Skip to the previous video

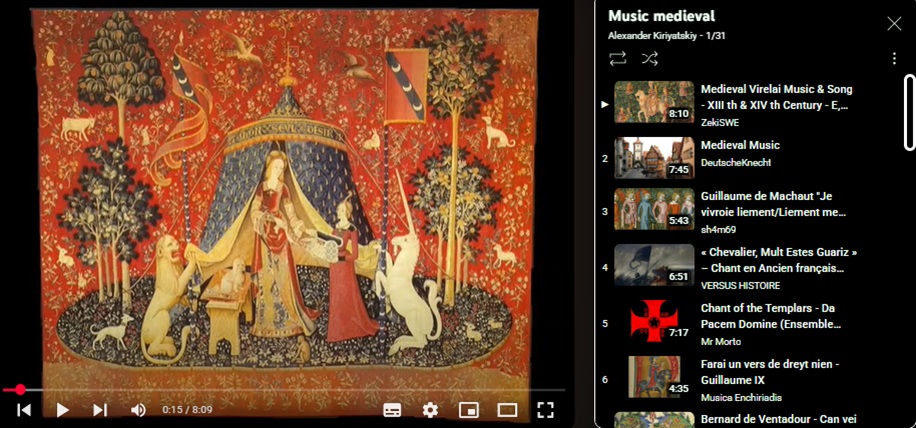click(x=25, y=409)
